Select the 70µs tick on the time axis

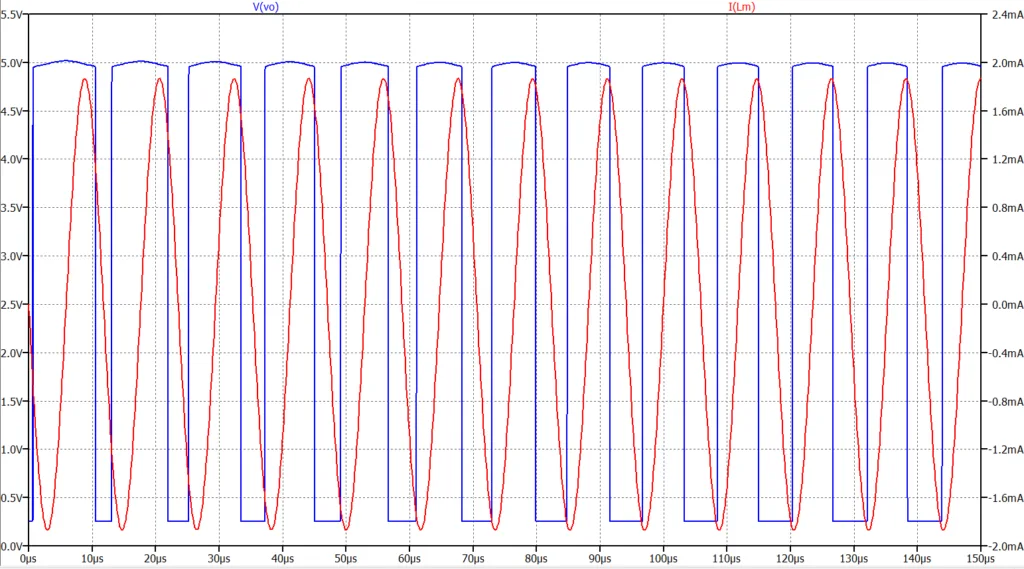[x=472, y=559]
